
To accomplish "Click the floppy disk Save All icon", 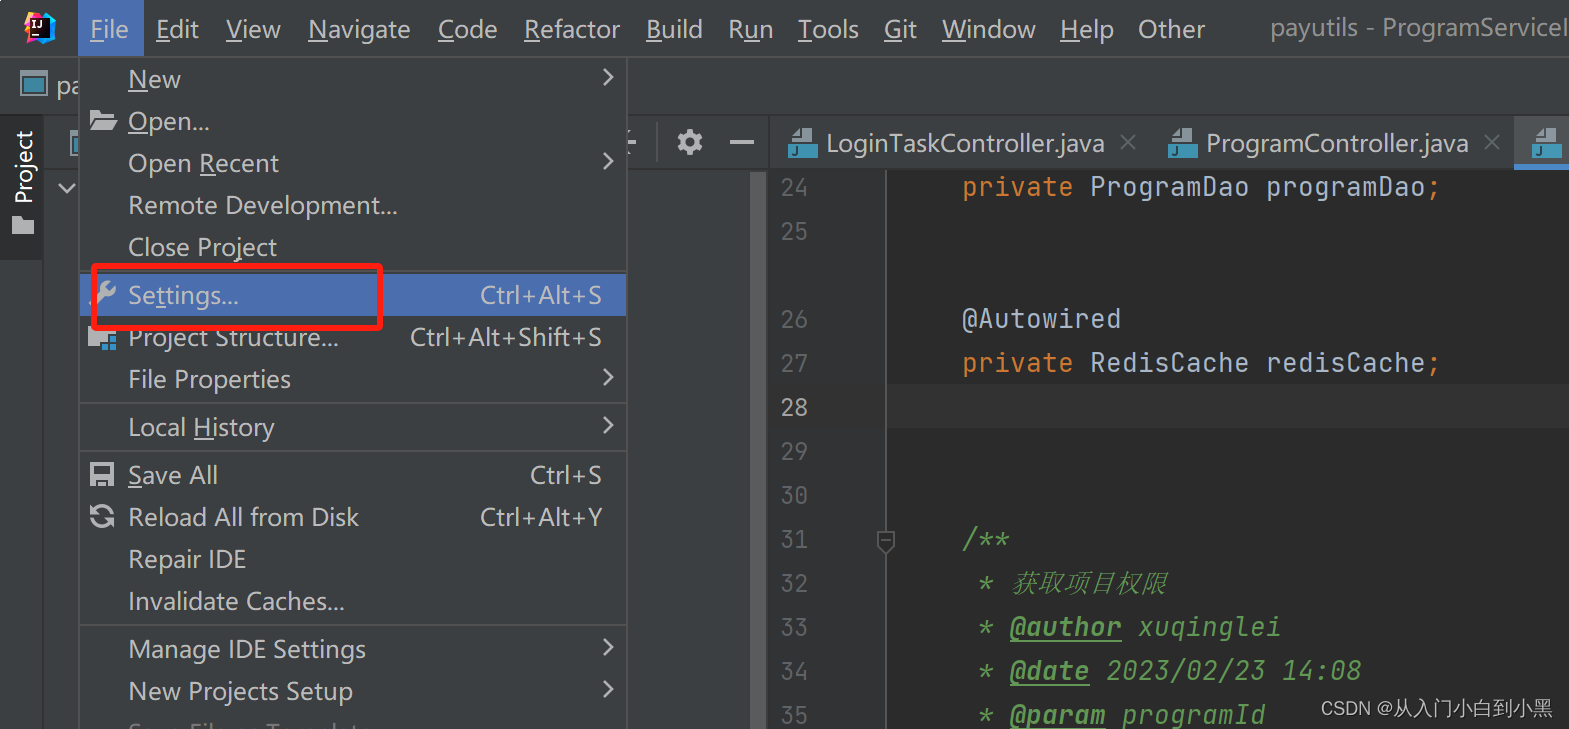I will coord(102,474).
